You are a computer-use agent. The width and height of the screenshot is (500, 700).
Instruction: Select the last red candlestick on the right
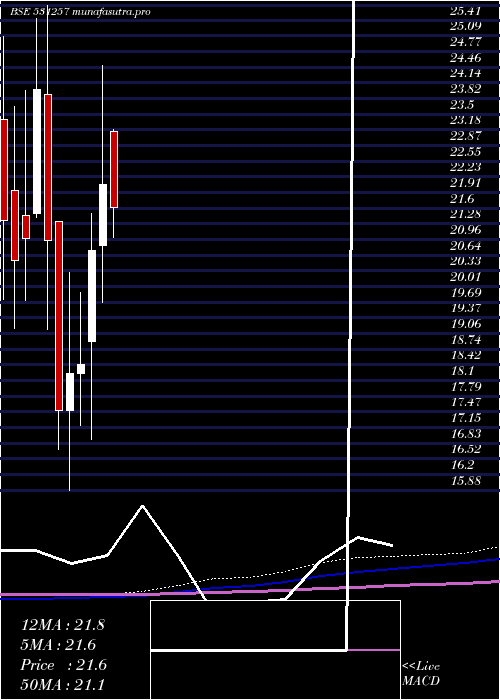pos(114,169)
